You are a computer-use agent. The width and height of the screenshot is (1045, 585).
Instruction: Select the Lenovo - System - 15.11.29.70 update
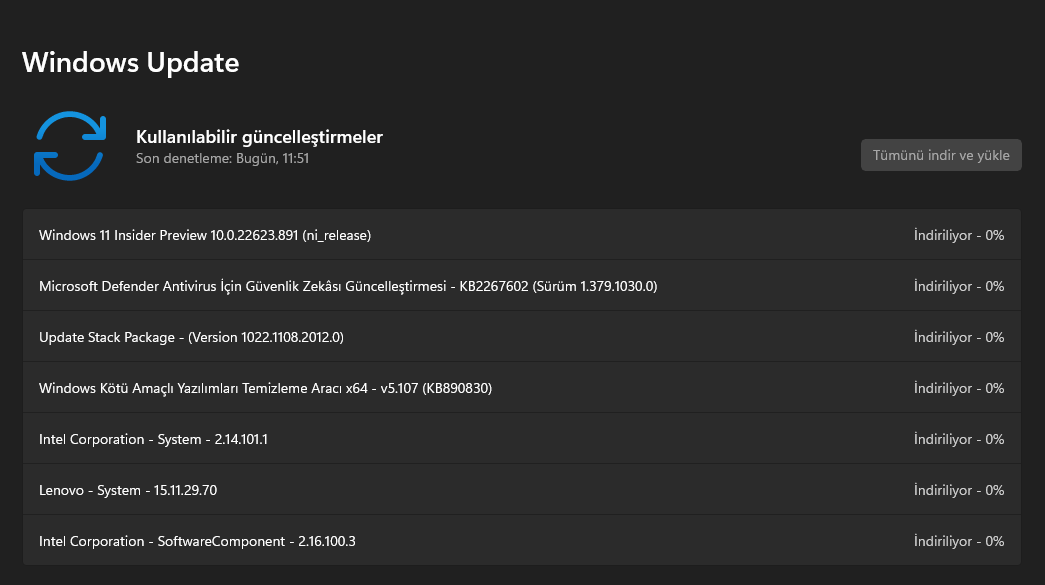coord(522,490)
